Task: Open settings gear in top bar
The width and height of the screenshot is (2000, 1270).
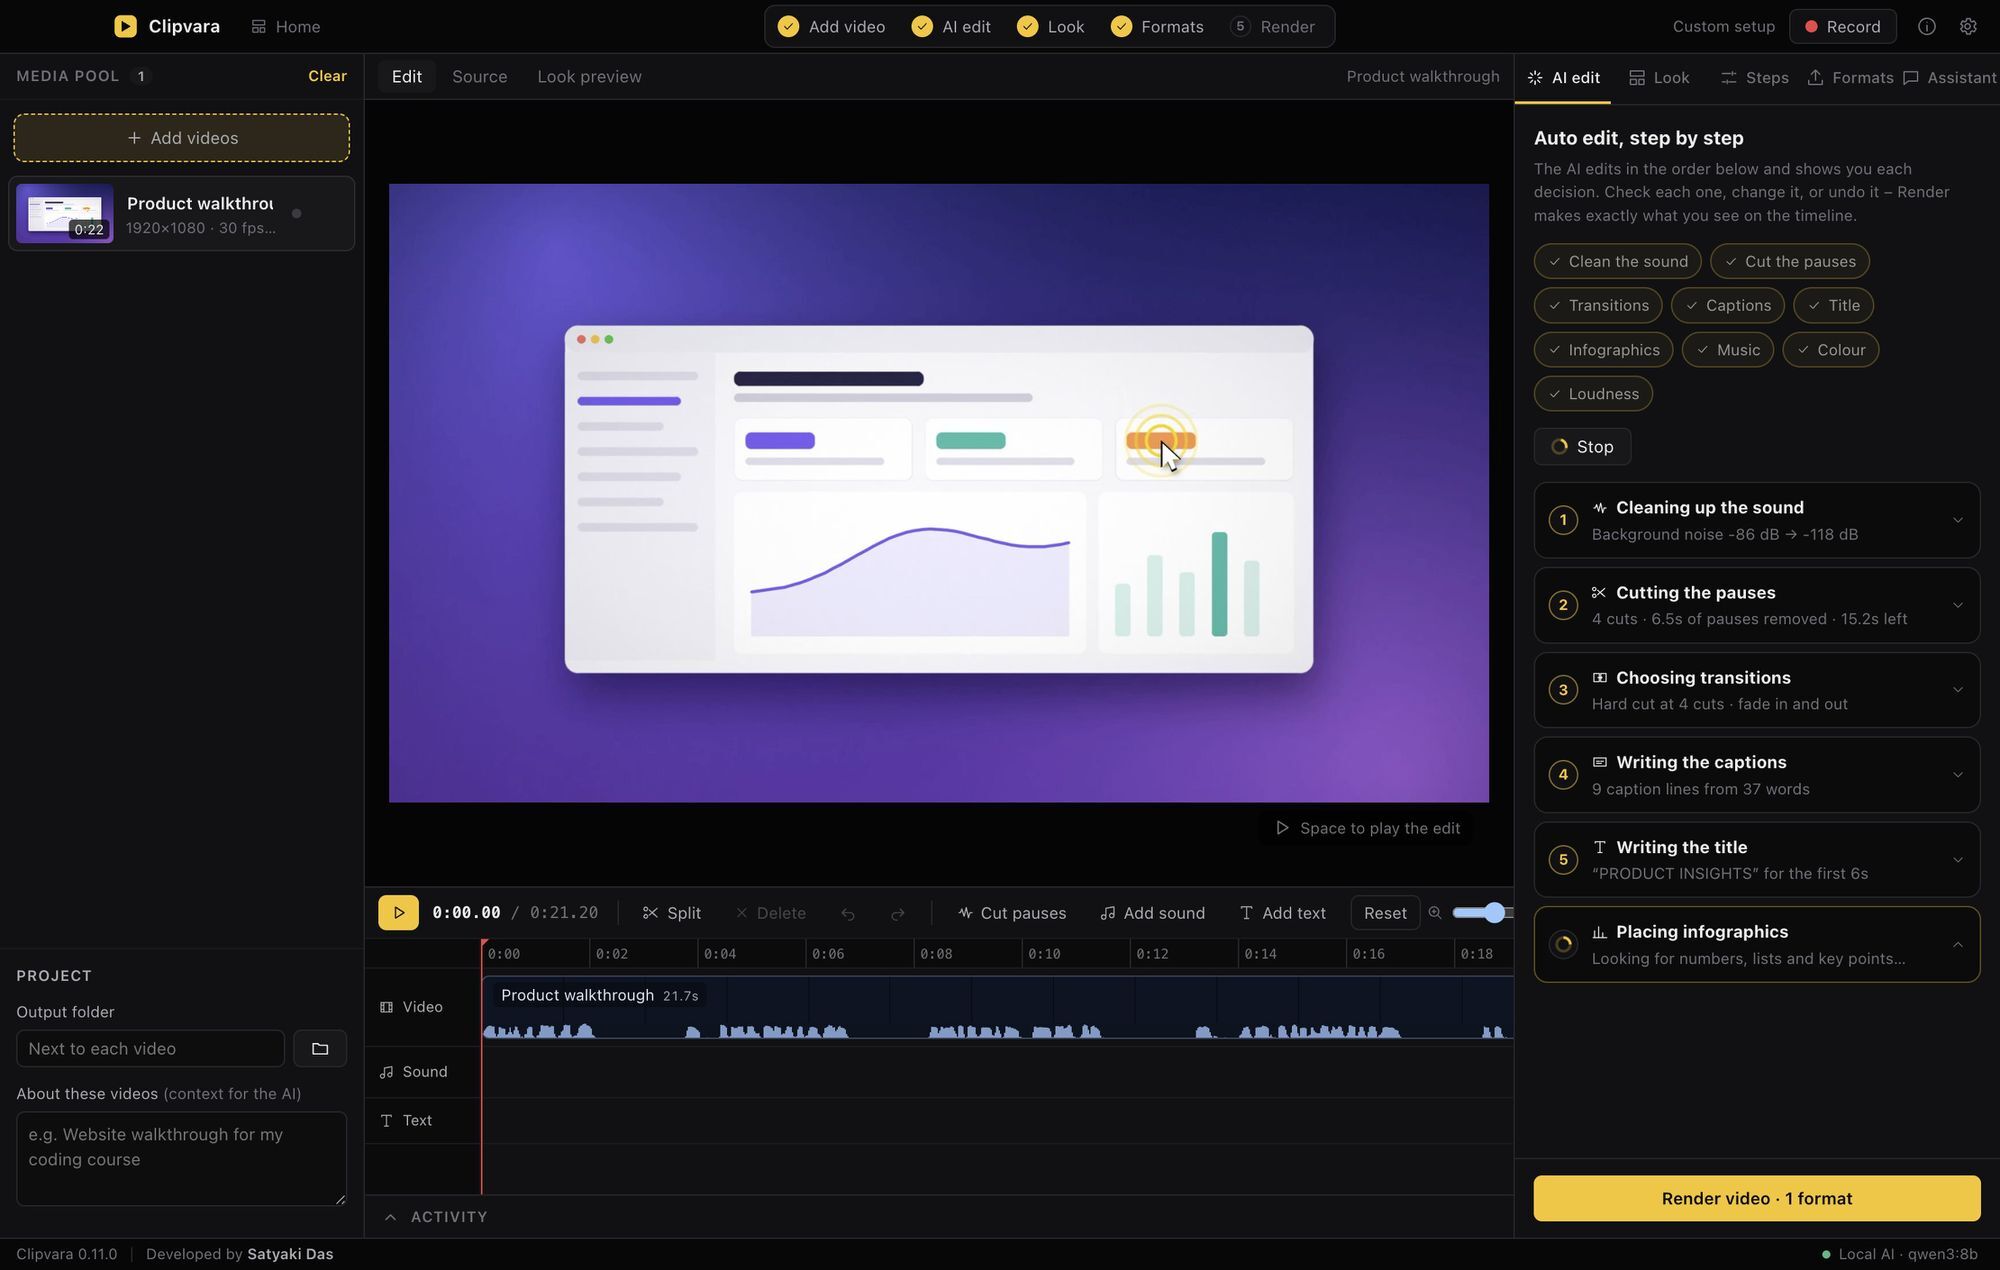Action: point(1968,27)
